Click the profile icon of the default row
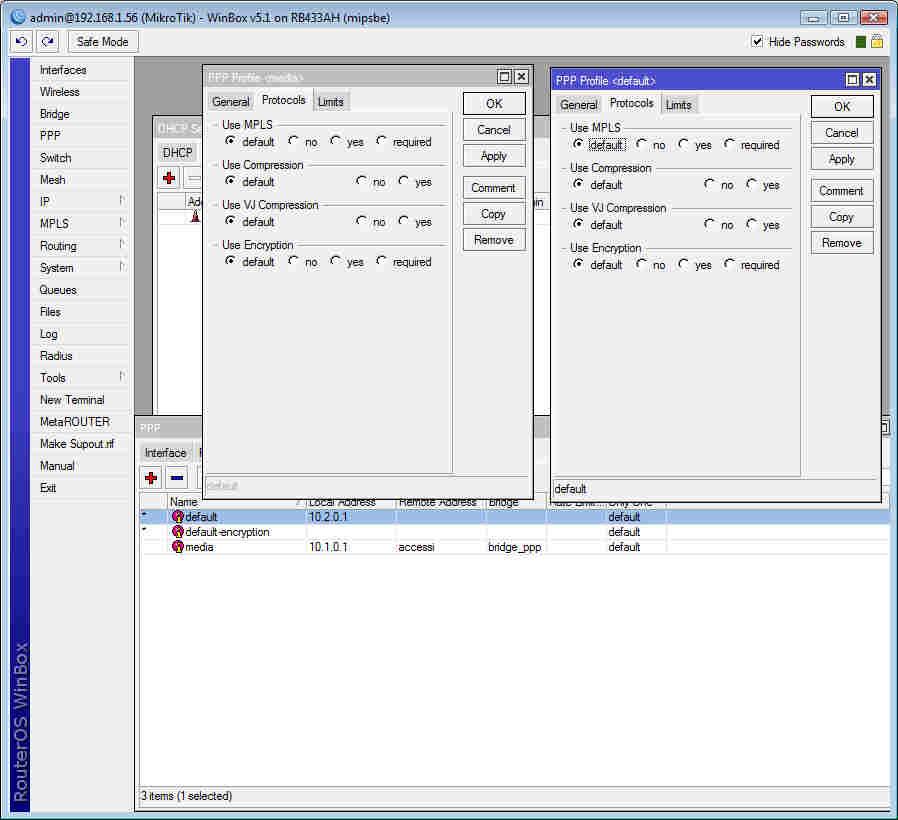This screenshot has width=898, height=820. (178, 517)
